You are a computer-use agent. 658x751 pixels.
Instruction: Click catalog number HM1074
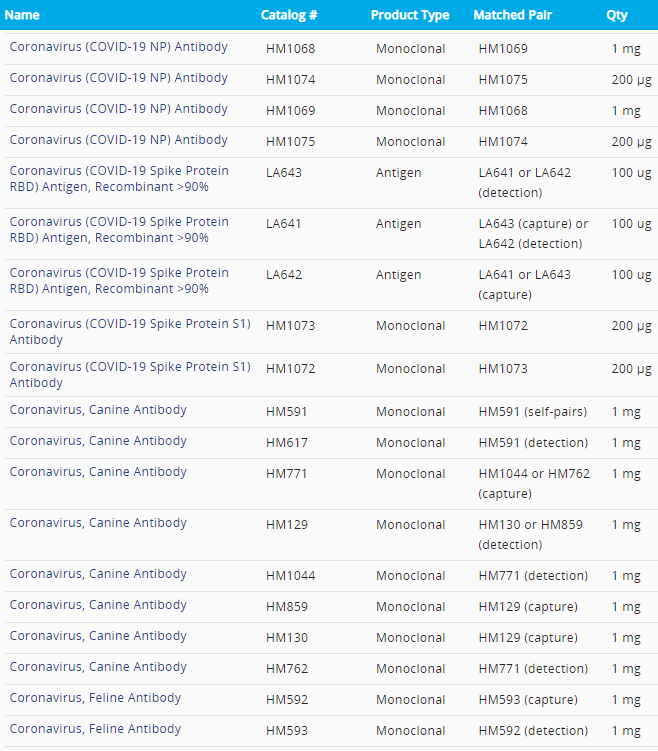click(x=290, y=80)
